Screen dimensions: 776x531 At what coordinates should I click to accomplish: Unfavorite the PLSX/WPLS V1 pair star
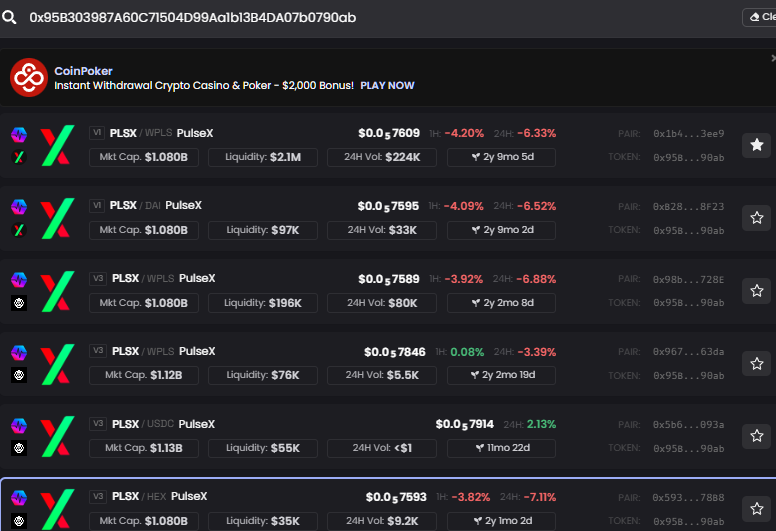757,145
